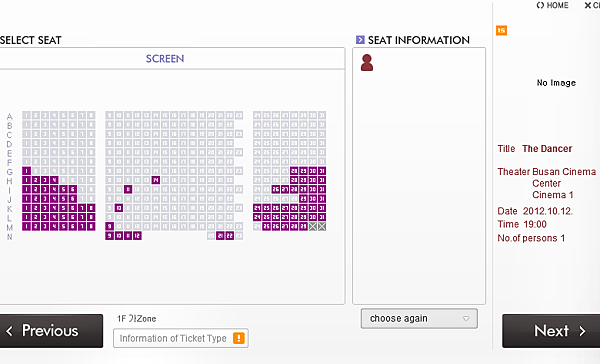Choose seat 1 in row G
Screen dimensions: 600x364
pyautogui.click(x=26, y=171)
